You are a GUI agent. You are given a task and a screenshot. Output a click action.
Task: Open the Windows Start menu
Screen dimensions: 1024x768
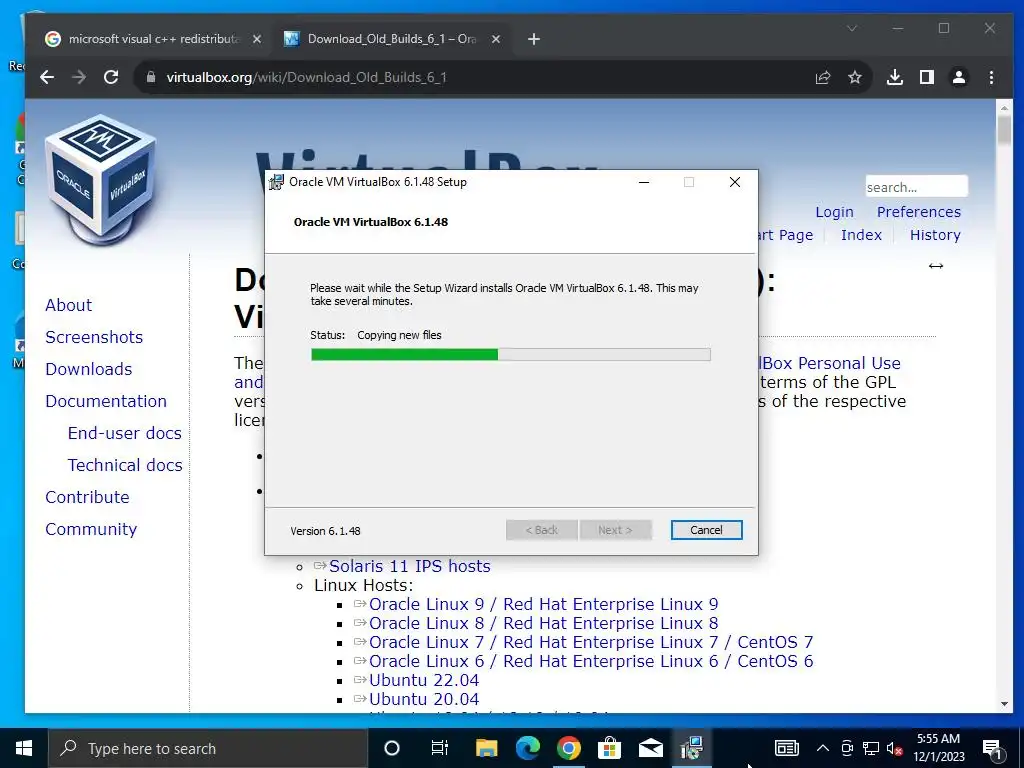24,748
